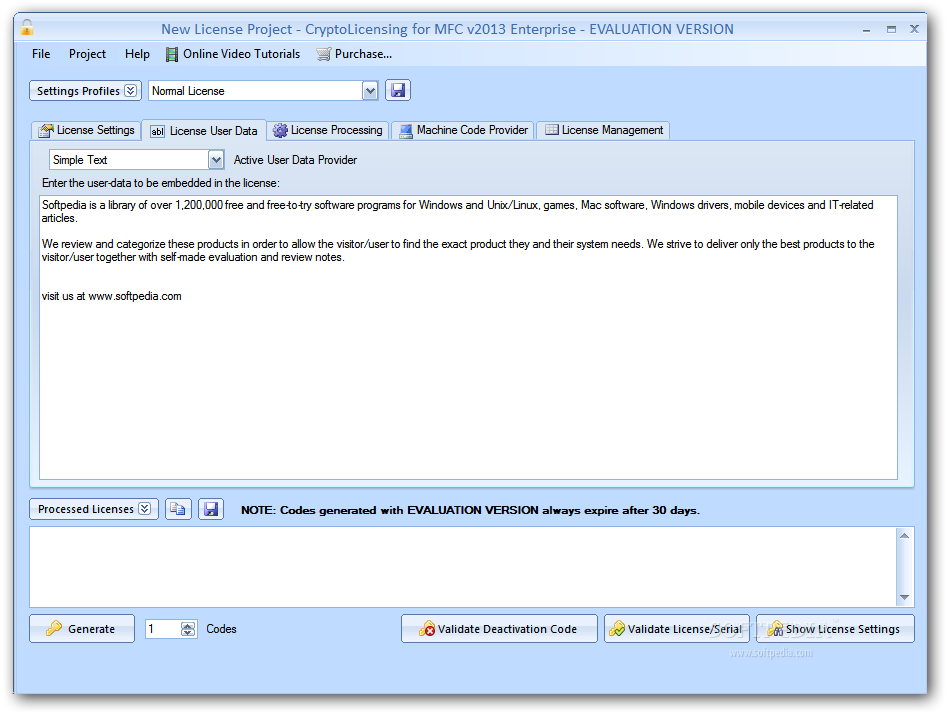Image resolution: width=947 pixels, height=714 pixels.
Task: Switch to the License Management tab
Action: pyautogui.click(x=603, y=130)
